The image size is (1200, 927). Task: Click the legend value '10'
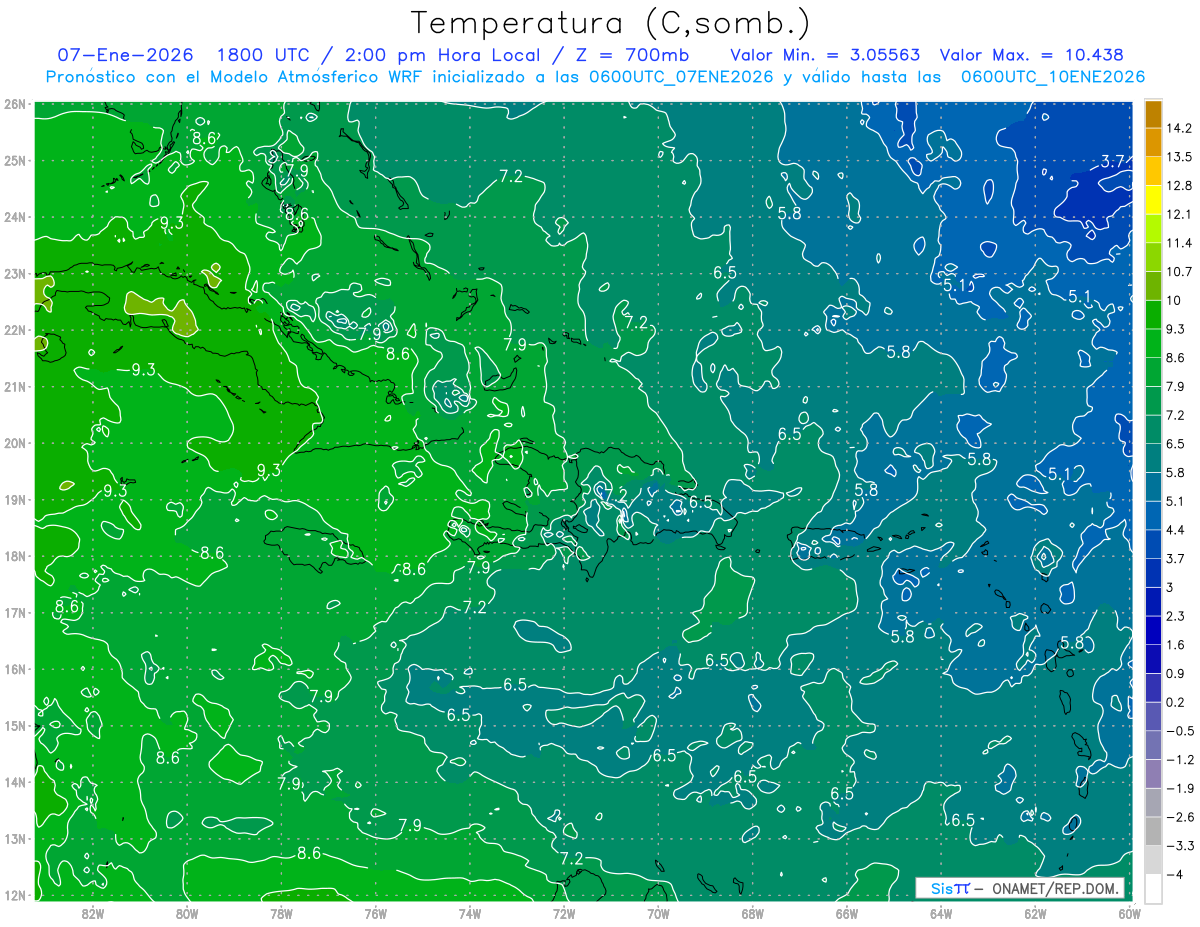[x=1174, y=300]
